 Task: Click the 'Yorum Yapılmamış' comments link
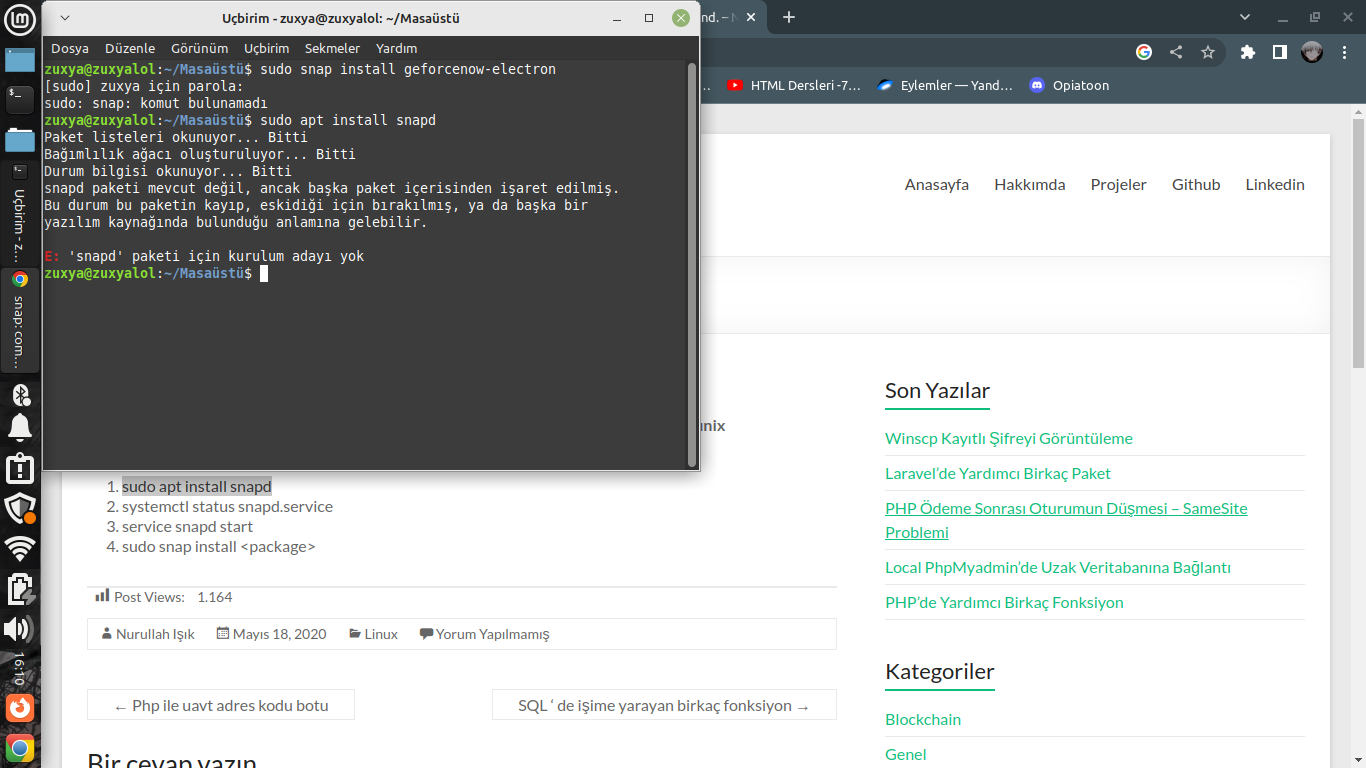(492, 634)
